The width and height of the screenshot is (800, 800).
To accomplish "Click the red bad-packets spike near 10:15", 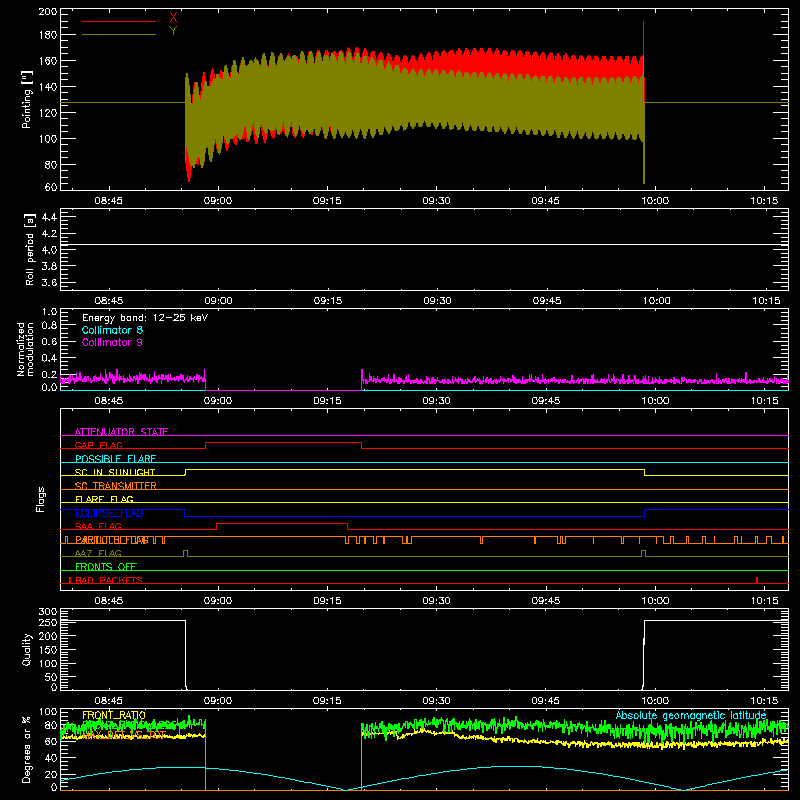I will point(757,580).
